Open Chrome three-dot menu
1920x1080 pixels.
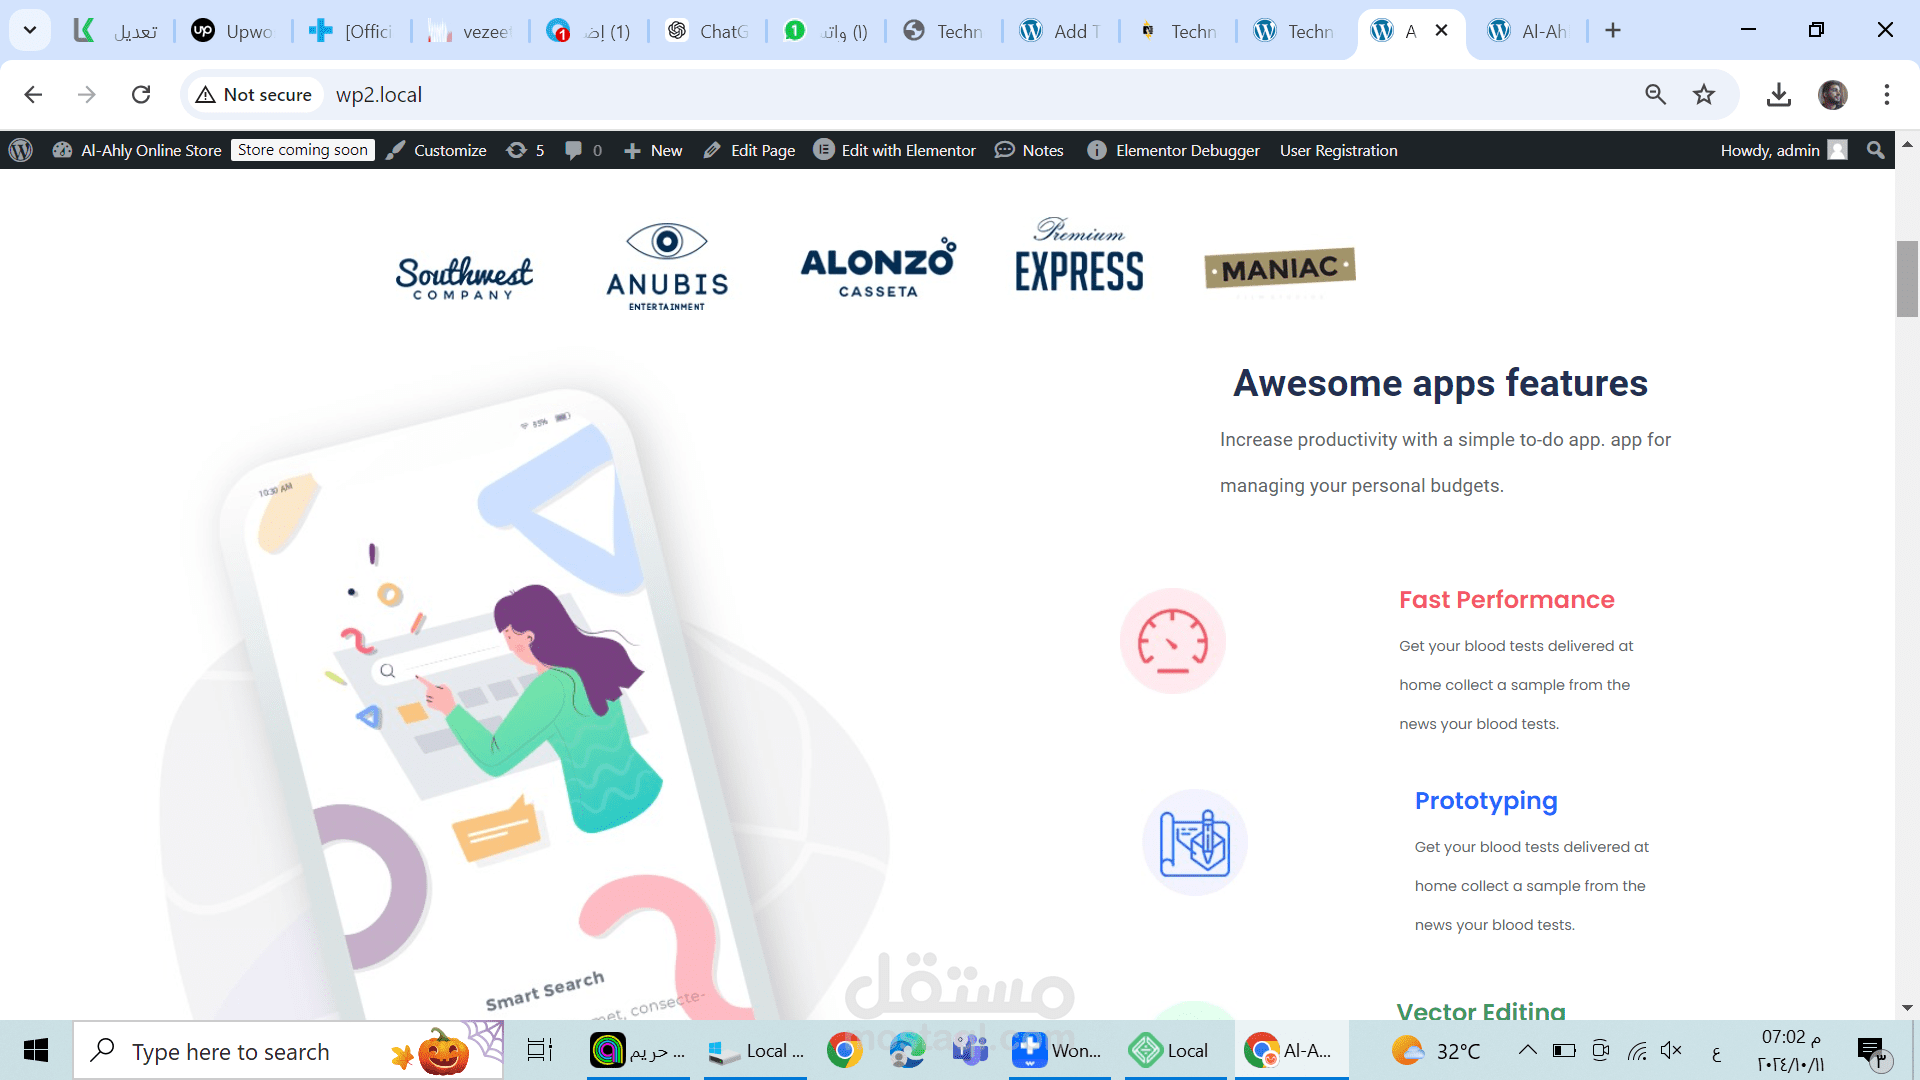click(x=1886, y=95)
